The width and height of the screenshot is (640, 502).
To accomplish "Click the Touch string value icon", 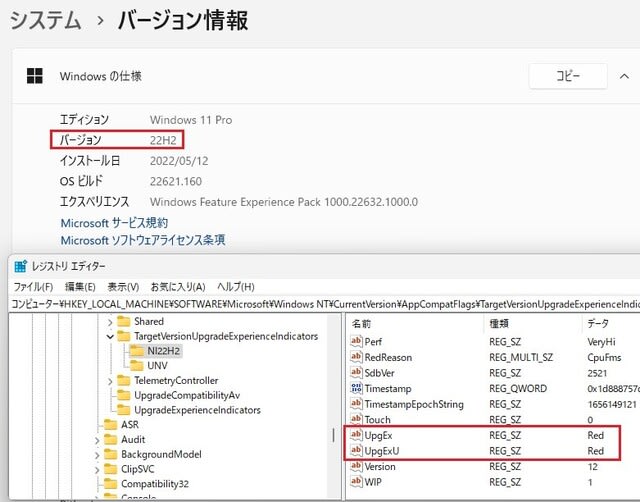I will click(356, 419).
